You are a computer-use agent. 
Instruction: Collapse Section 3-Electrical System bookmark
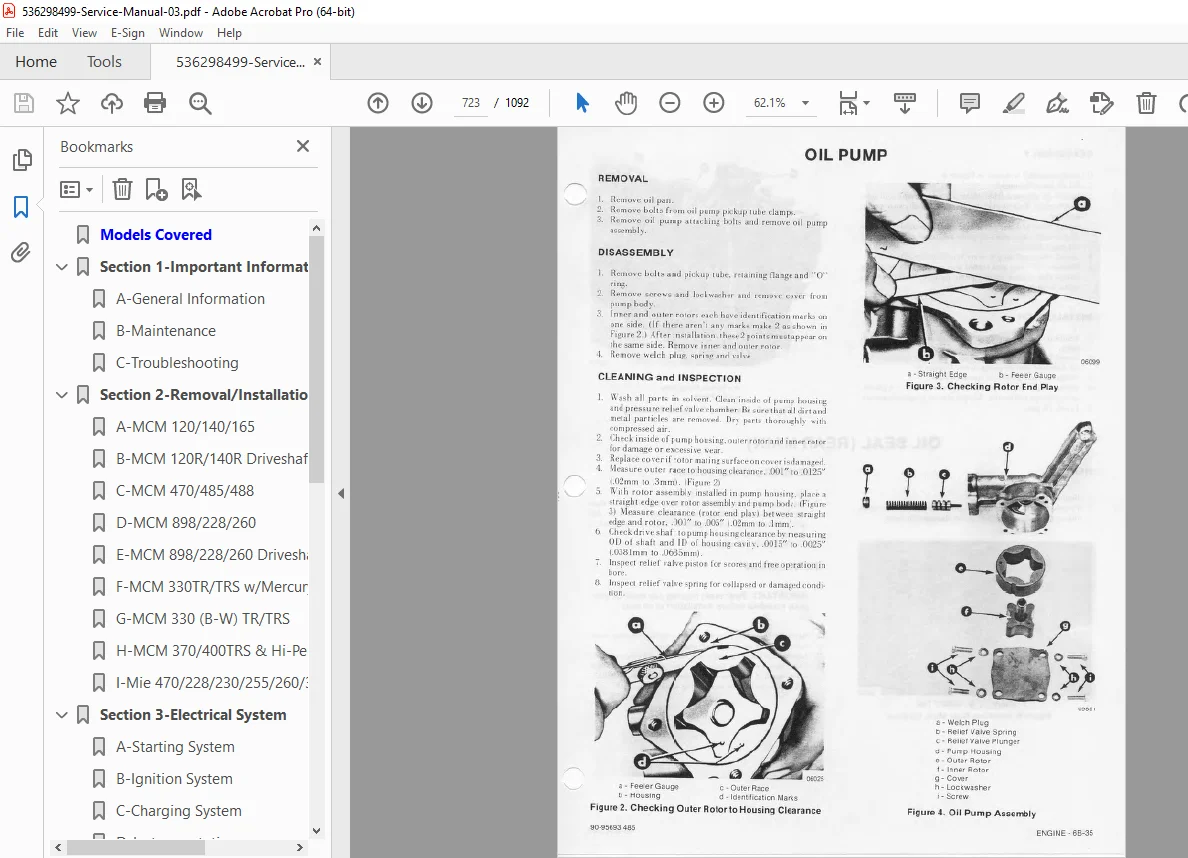tap(62, 715)
